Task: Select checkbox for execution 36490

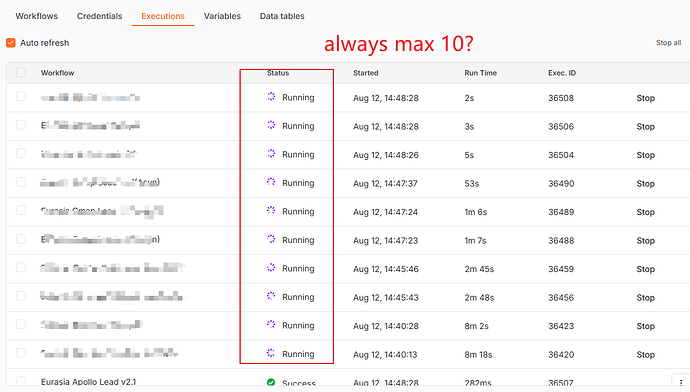Action: (x=21, y=182)
